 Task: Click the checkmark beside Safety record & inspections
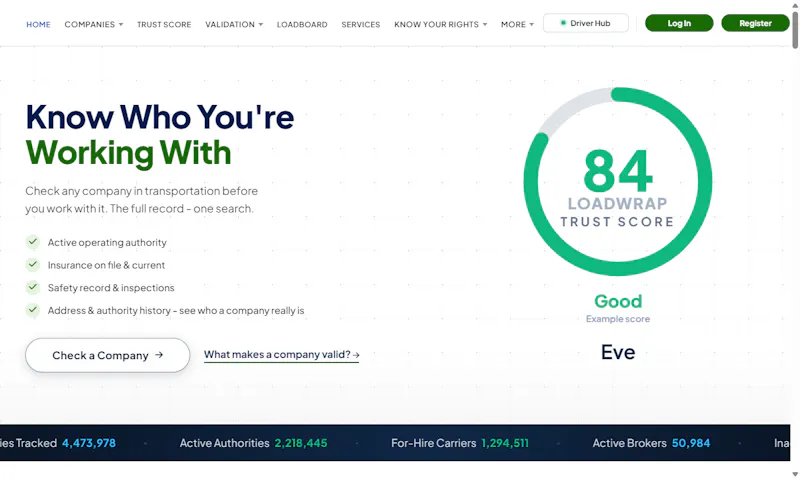tap(33, 287)
